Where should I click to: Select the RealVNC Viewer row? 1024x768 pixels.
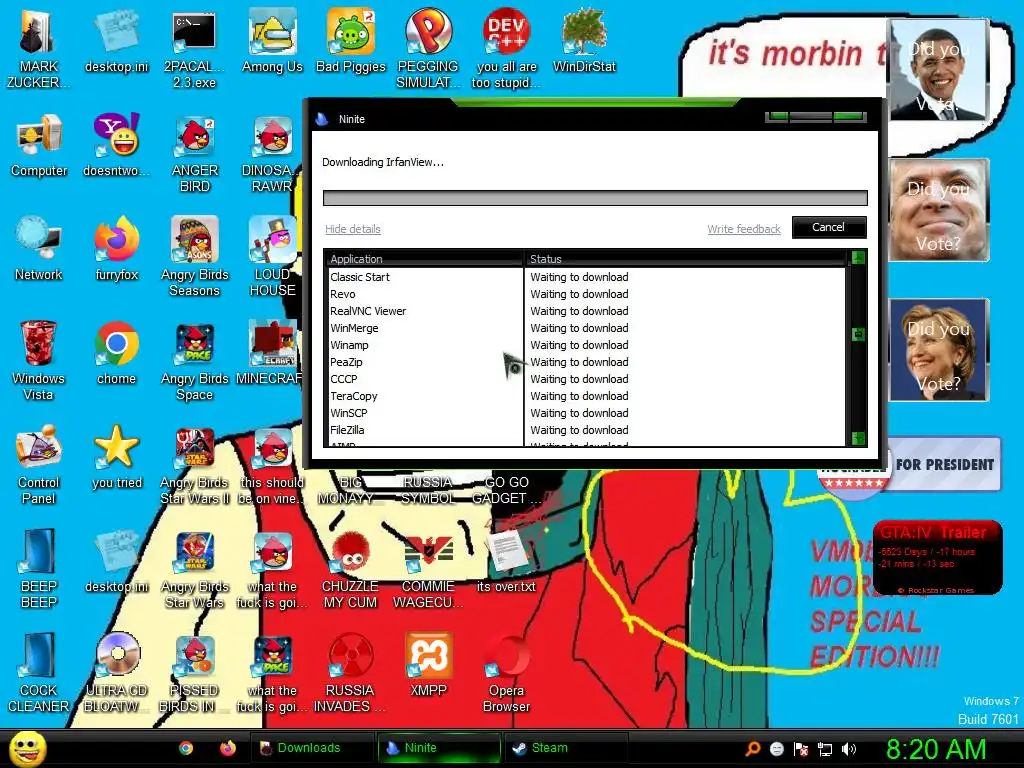pos(585,311)
